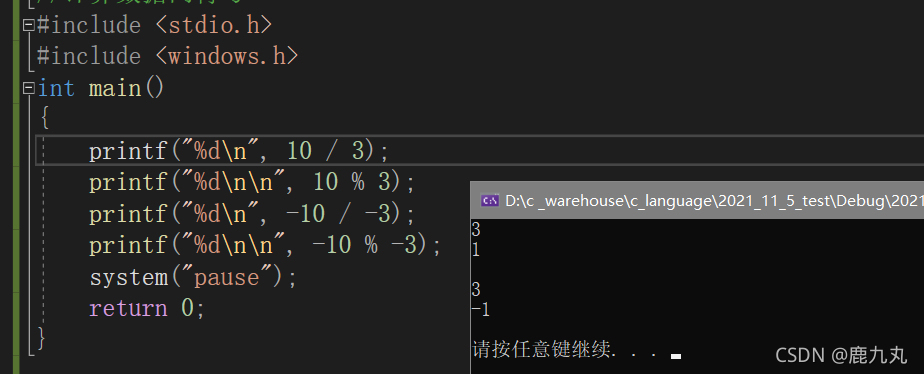Click the printf 10 / 3 line
Screen dimensions: 924x374
pos(239,151)
